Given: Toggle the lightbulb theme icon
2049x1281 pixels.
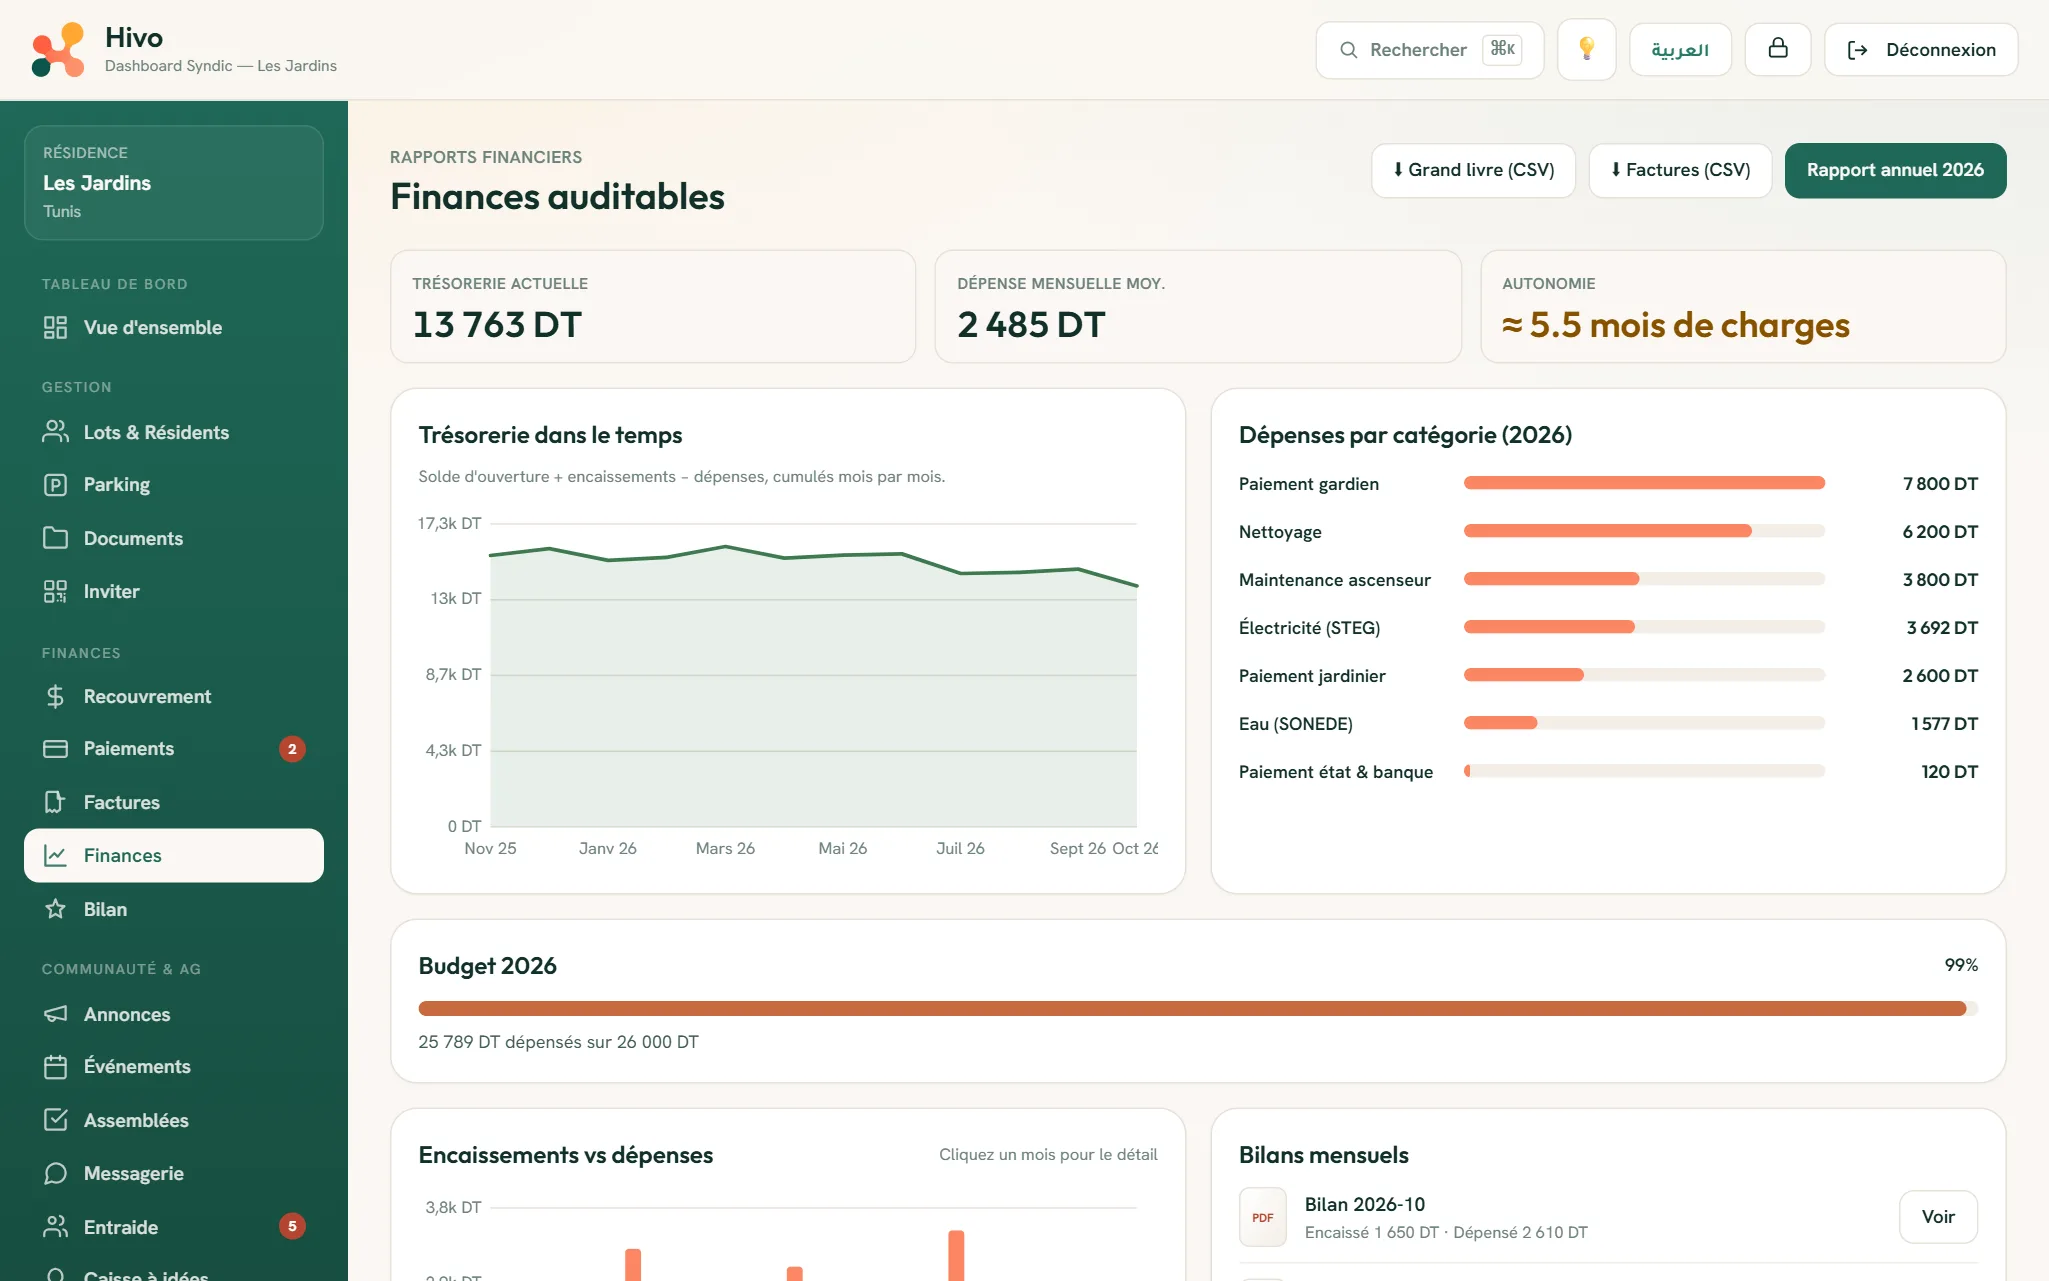Looking at the screenshot, I should click(x=1586, y=49).
